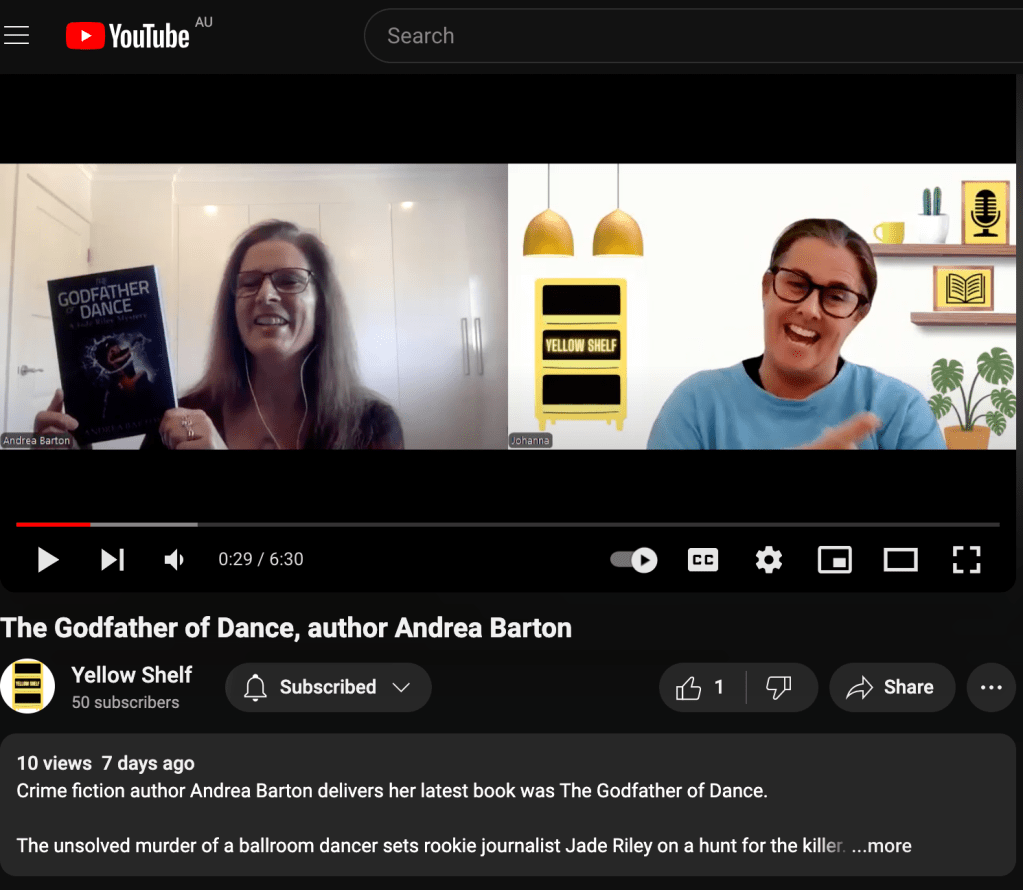The width and height of the screenshot is (1023, 890).
Task: Click the Search input field
Action: point(690,36)
